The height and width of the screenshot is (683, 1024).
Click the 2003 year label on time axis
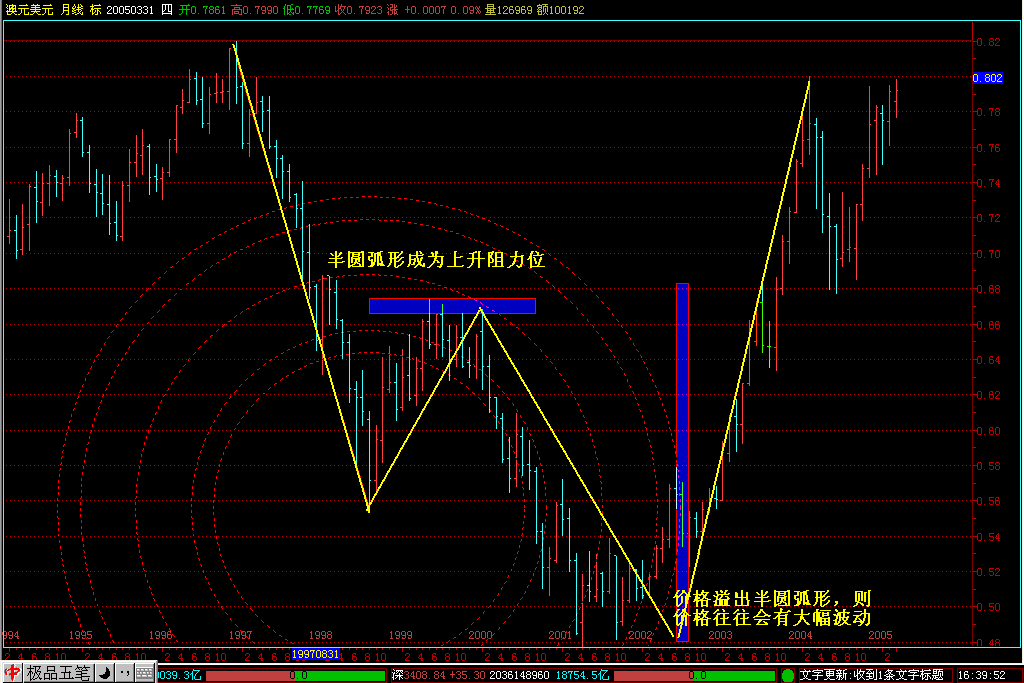tap(720, 635)
